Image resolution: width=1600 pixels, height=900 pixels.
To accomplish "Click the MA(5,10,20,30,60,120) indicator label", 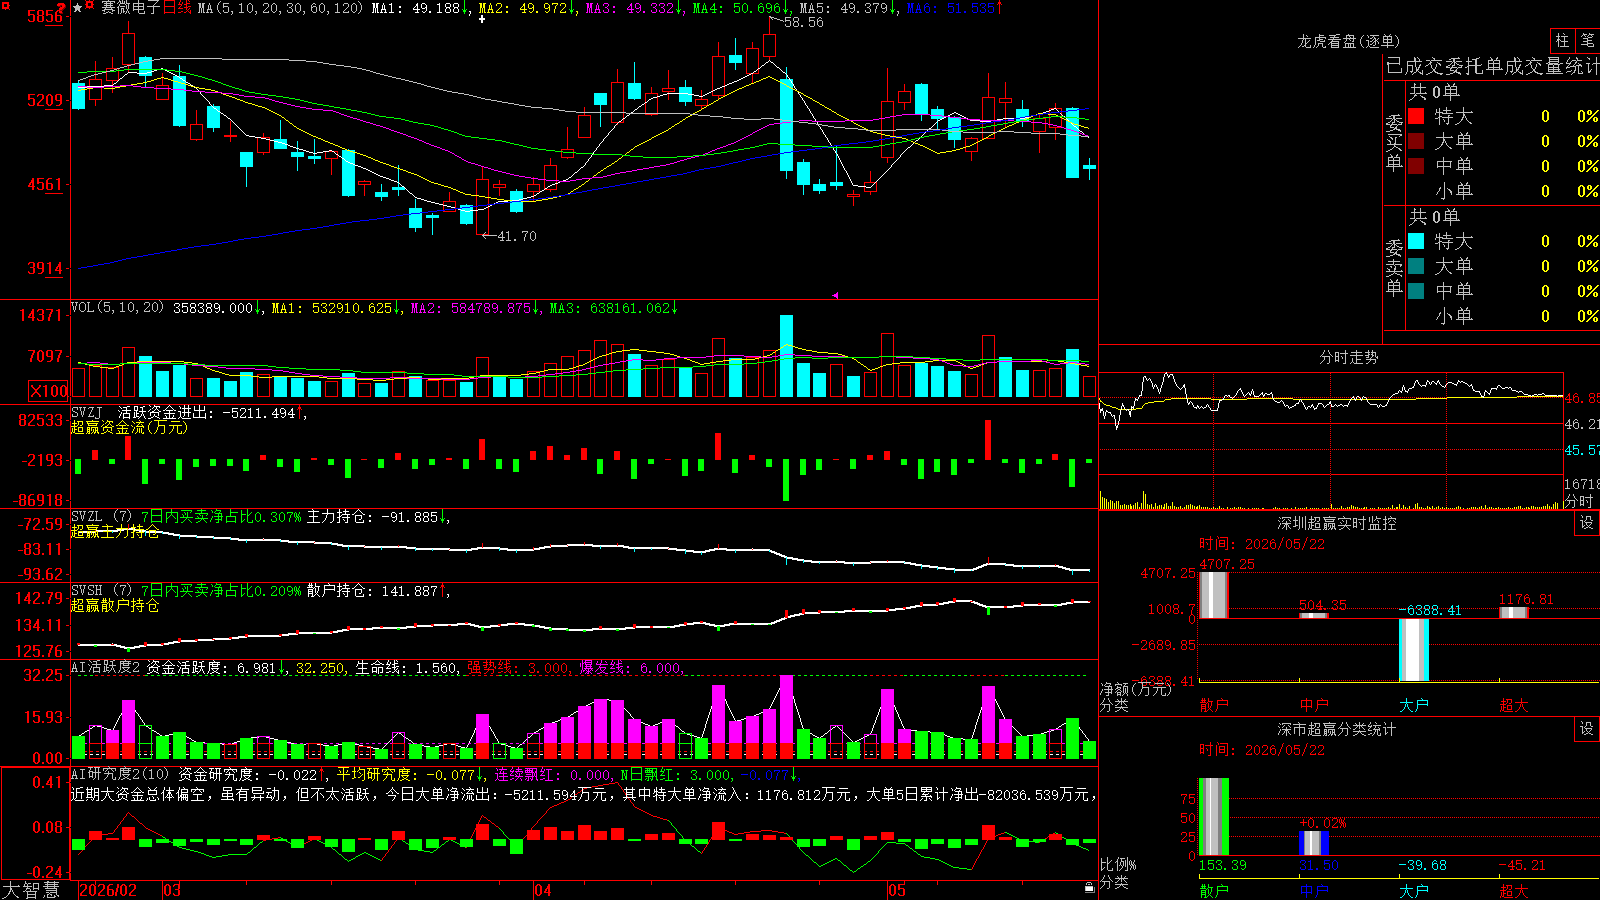I will (280, 8).
